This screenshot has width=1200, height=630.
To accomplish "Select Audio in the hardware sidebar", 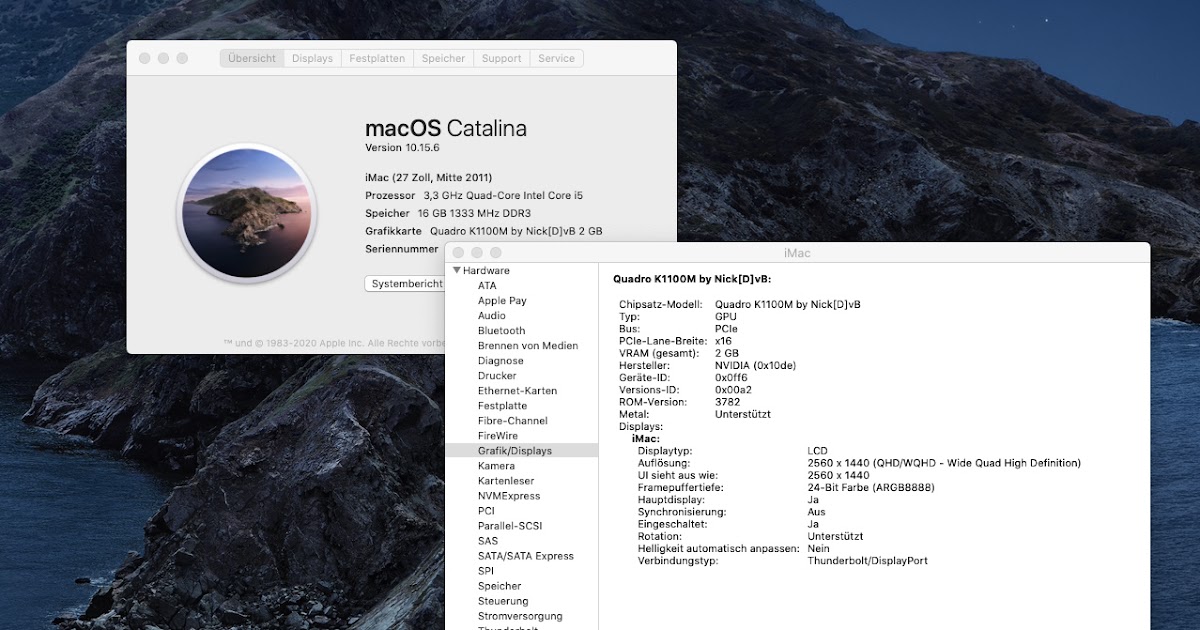I will tap(492, 315).
